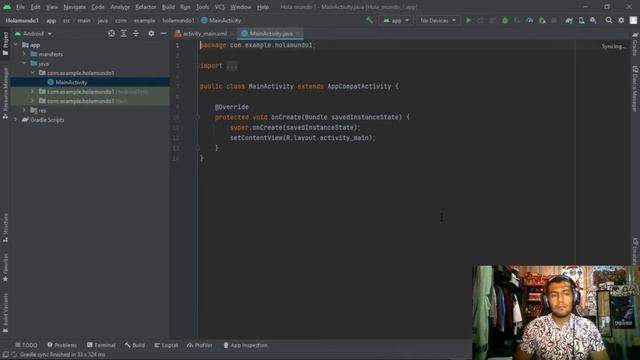
Task: Sync project with Gradle files icon
Action: (569, 20)
